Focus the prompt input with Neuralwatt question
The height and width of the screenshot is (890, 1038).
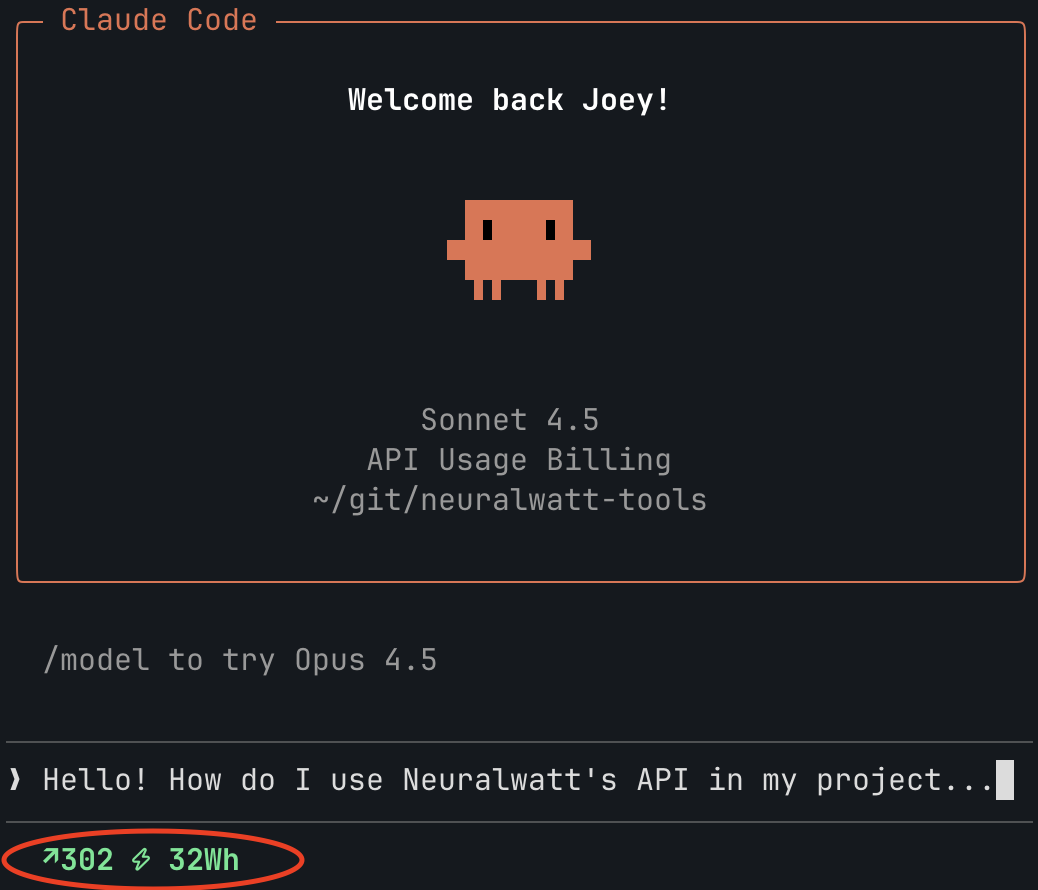[x=519, y=781]
